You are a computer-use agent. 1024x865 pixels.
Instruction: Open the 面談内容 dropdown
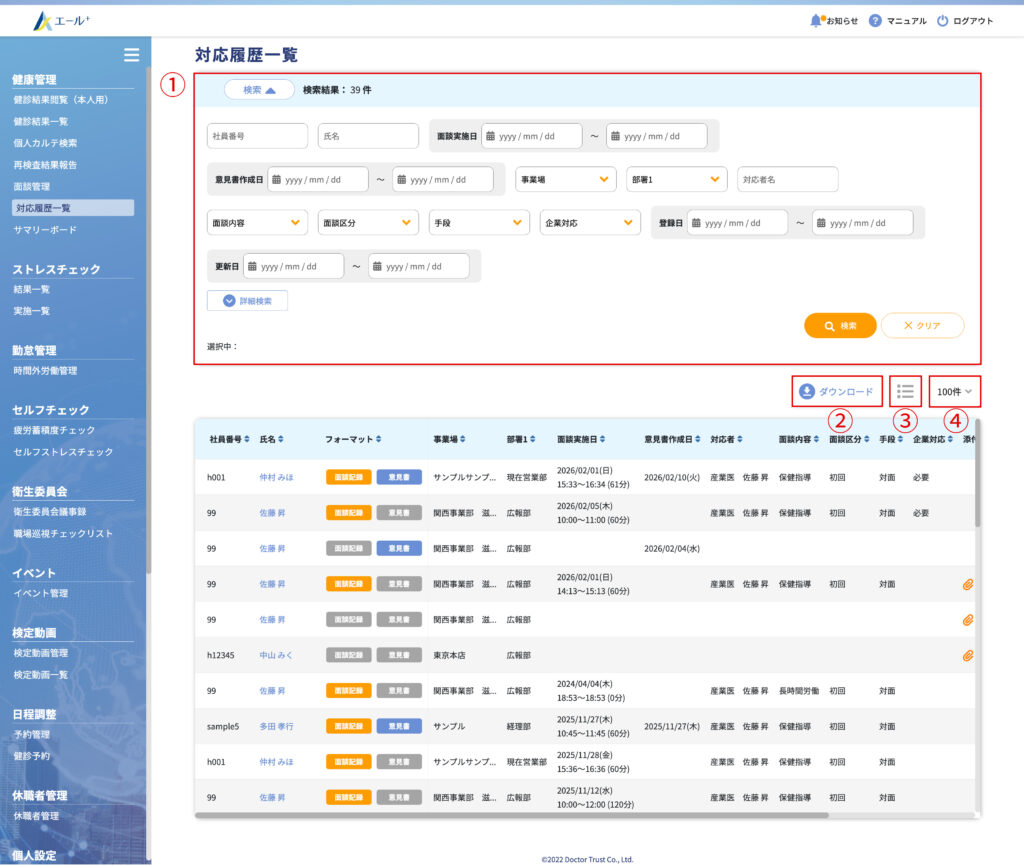pos(257,222)
